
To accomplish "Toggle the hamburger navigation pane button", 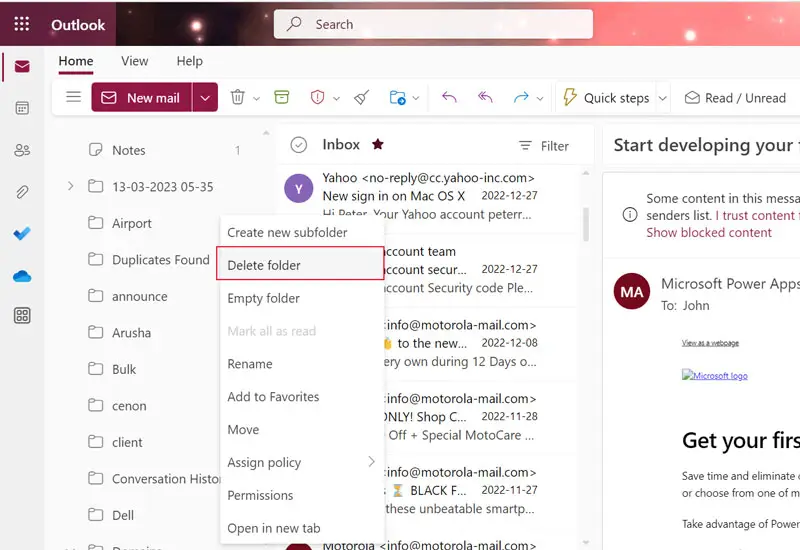I will click(73, 97).
